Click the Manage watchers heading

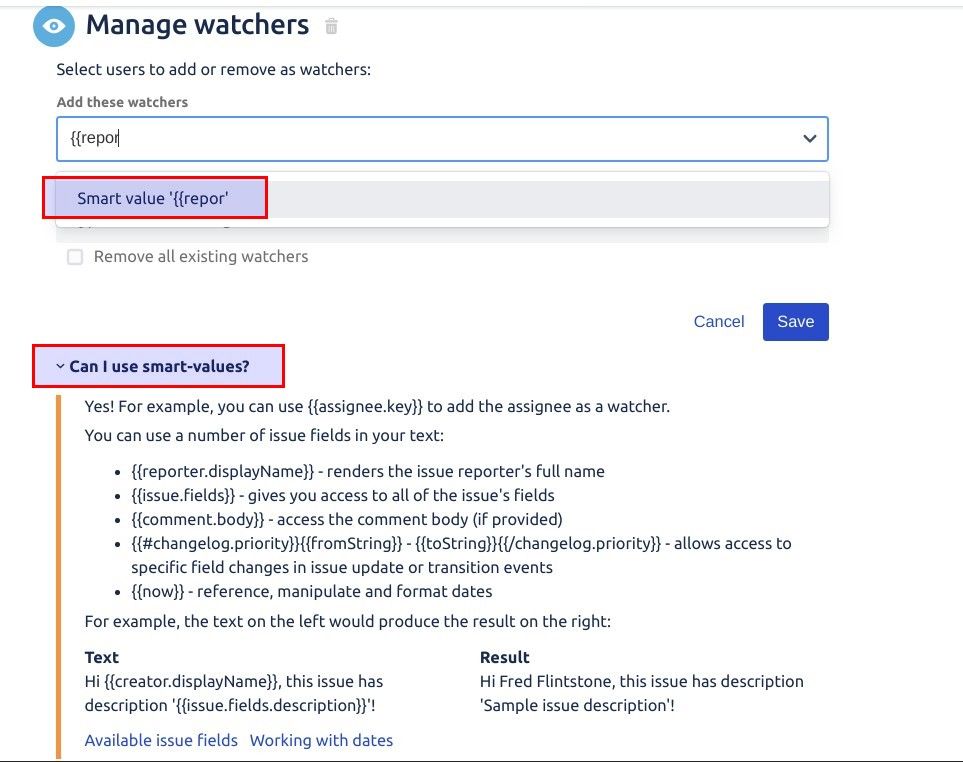tap(197, 25)
